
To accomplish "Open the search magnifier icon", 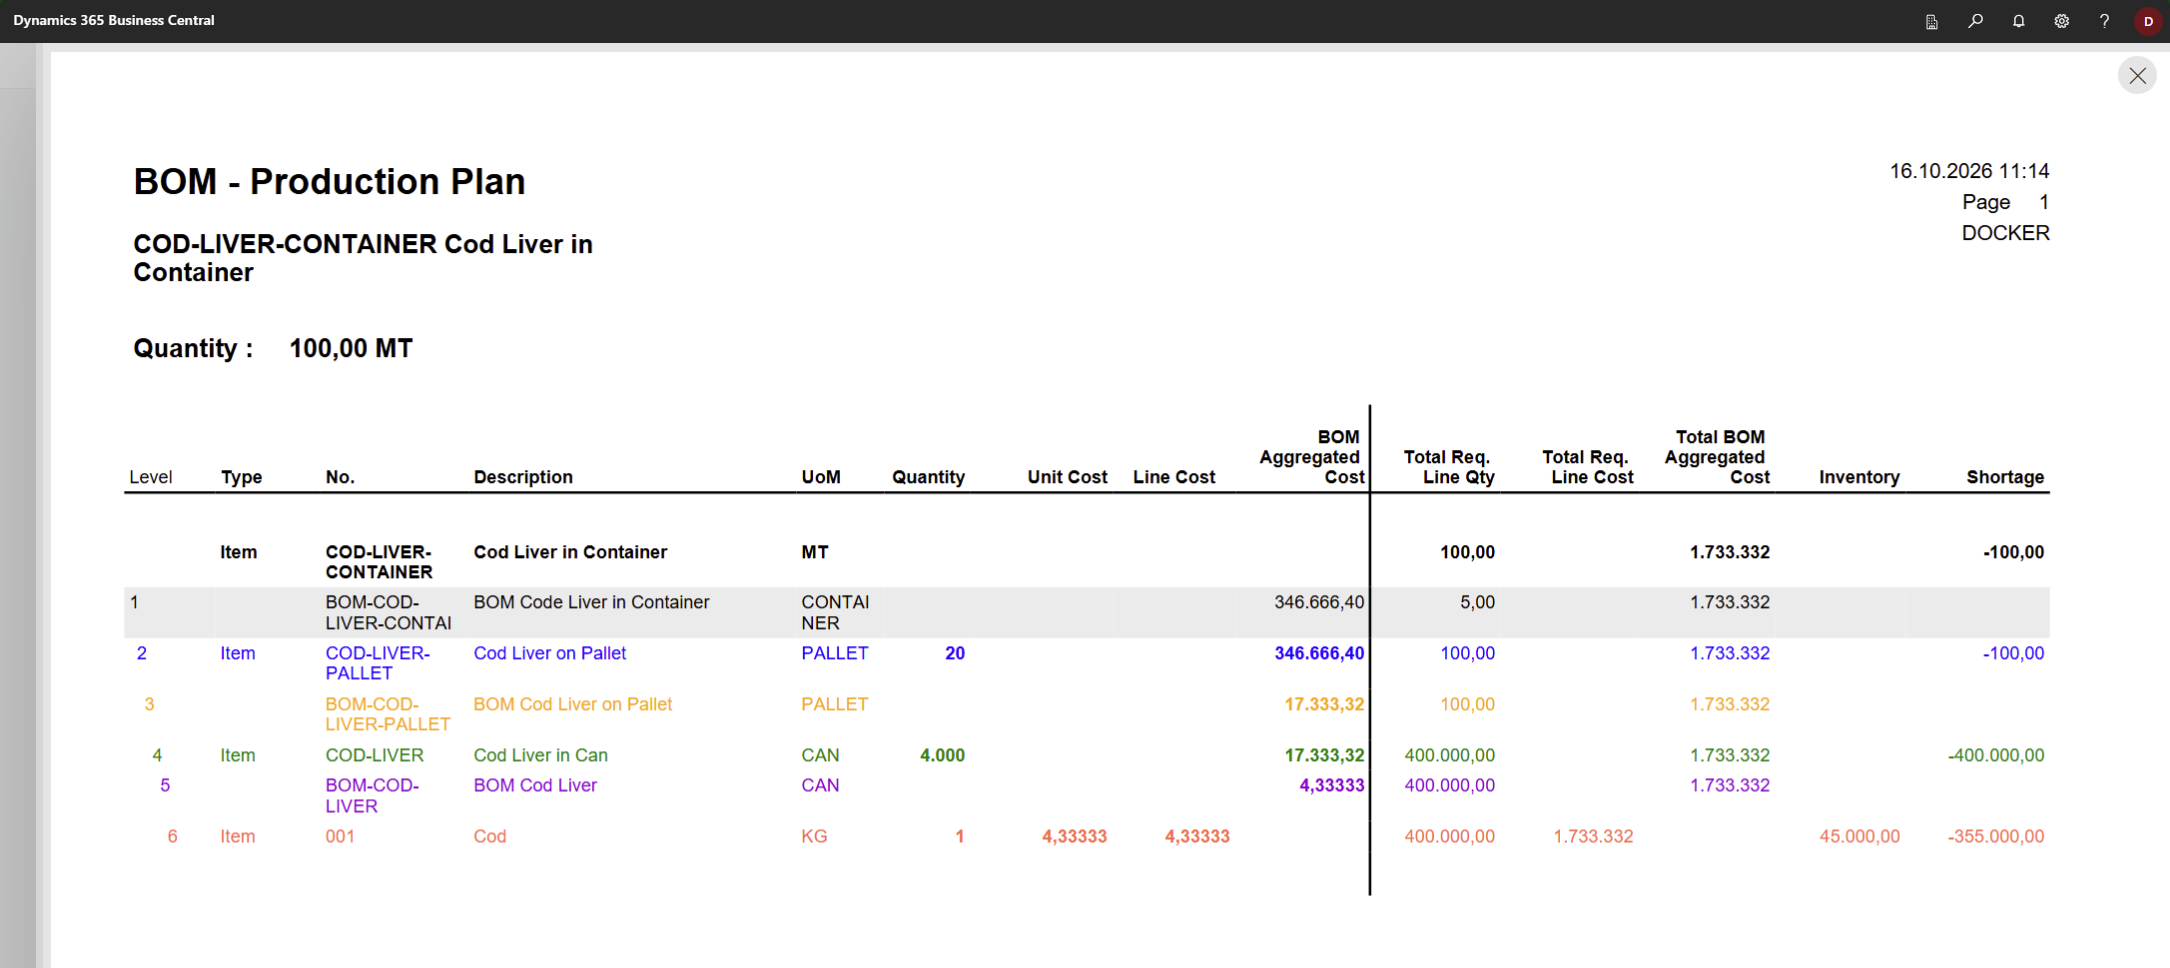I will [x=1975, y=21].
